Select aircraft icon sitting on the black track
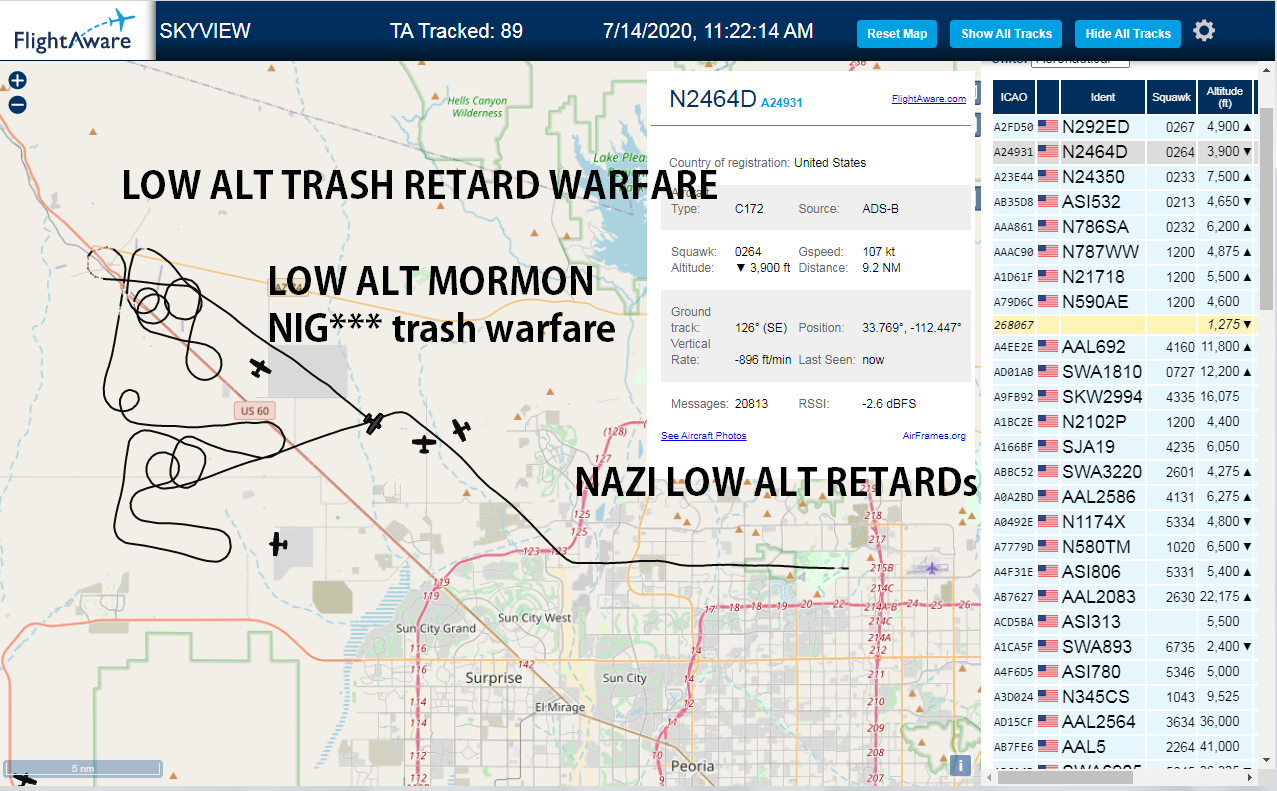Screen dimensions: 1277x791 374,424
